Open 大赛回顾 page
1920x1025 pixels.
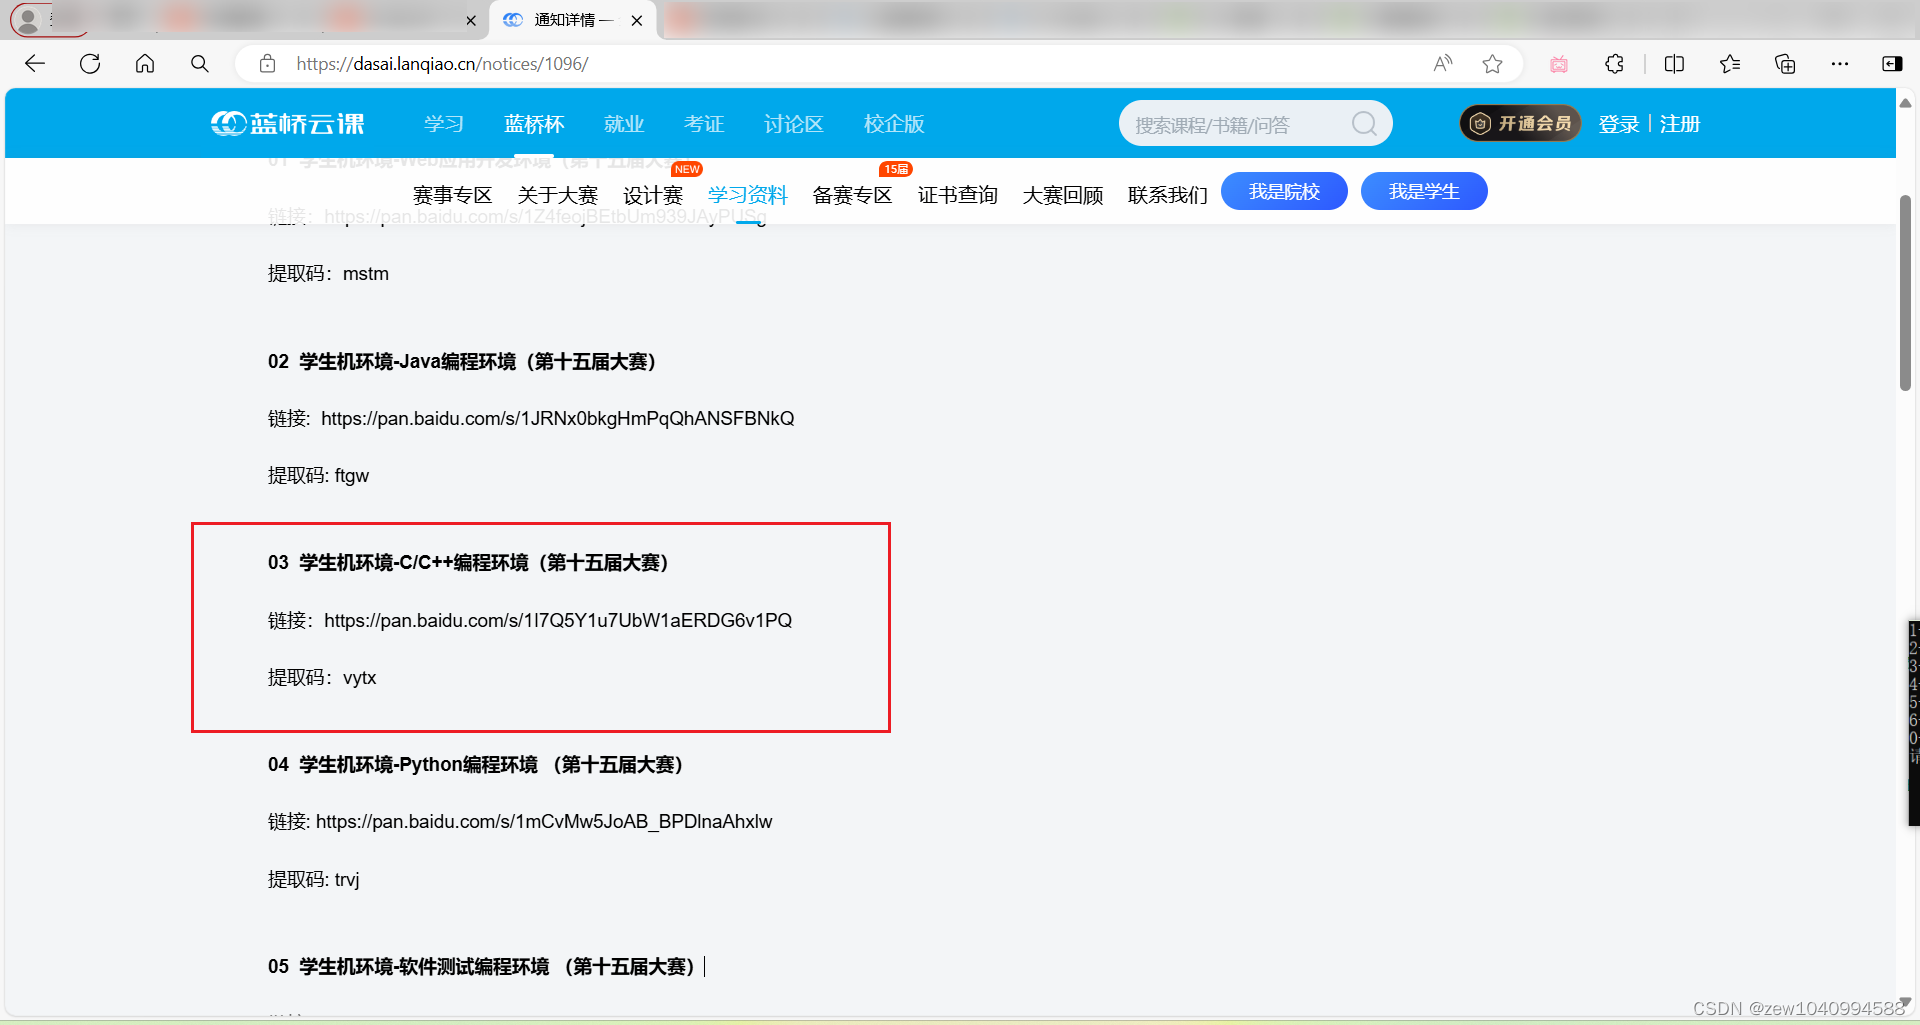click(x=1063, y=195)
